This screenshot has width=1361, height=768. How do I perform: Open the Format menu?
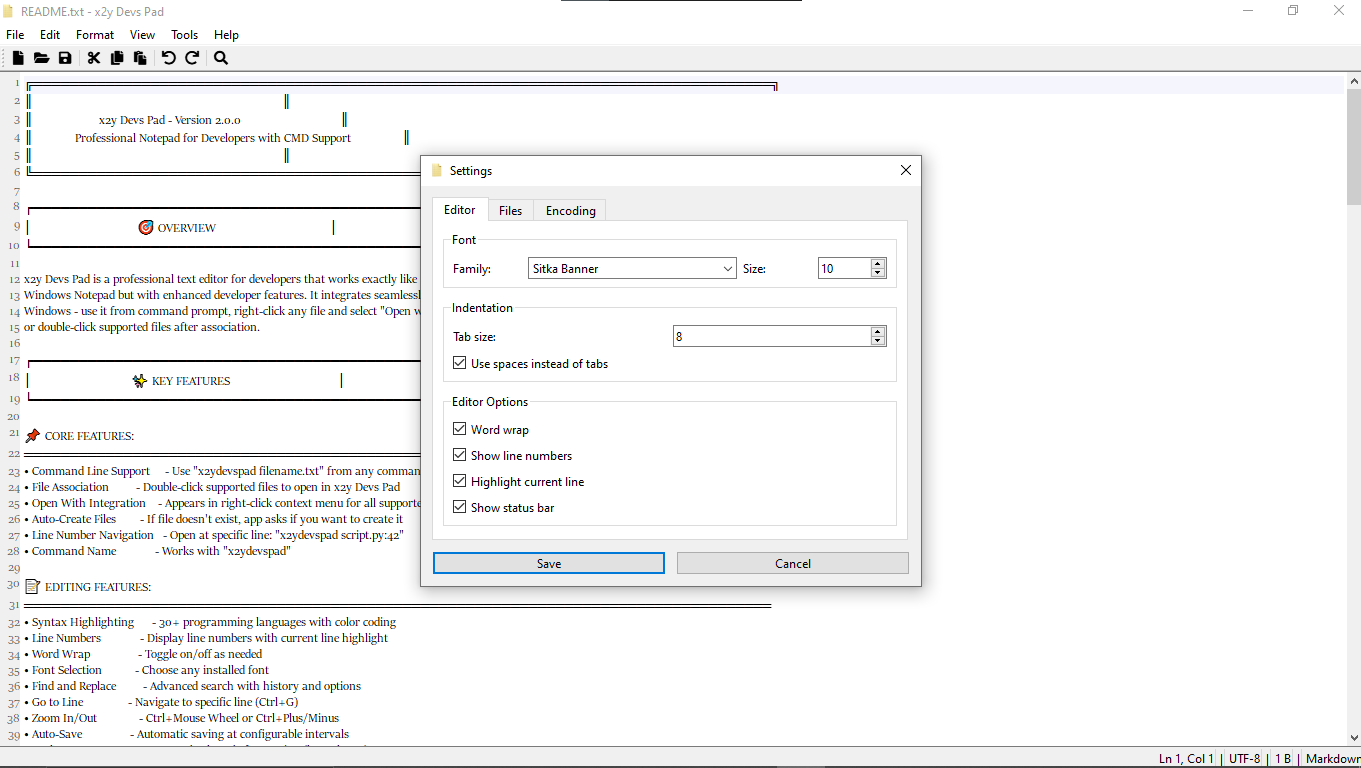click(x=95, y=34)
